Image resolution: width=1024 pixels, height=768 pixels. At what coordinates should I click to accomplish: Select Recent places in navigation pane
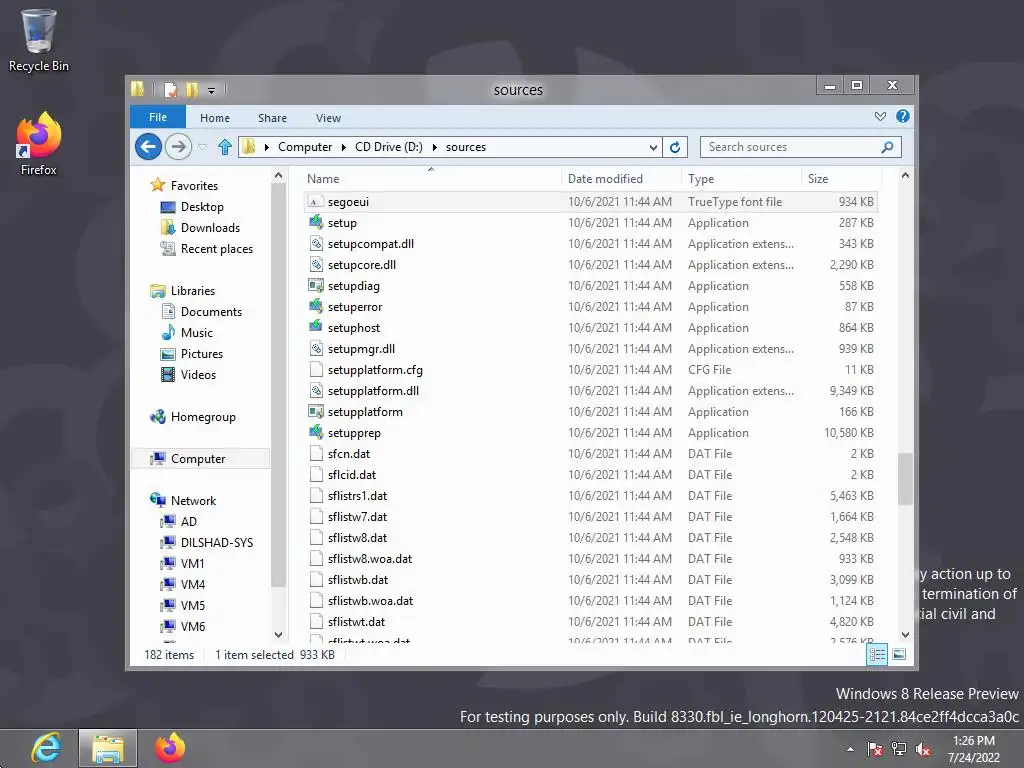216,248
